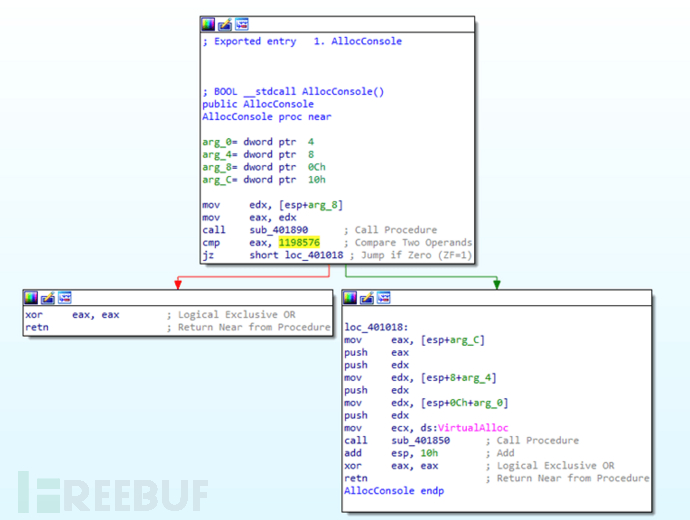Click the 'BOOL __stdcall AllocConsole()' prototype line
The height and width of the screenshot is (520, 690).
293,92
